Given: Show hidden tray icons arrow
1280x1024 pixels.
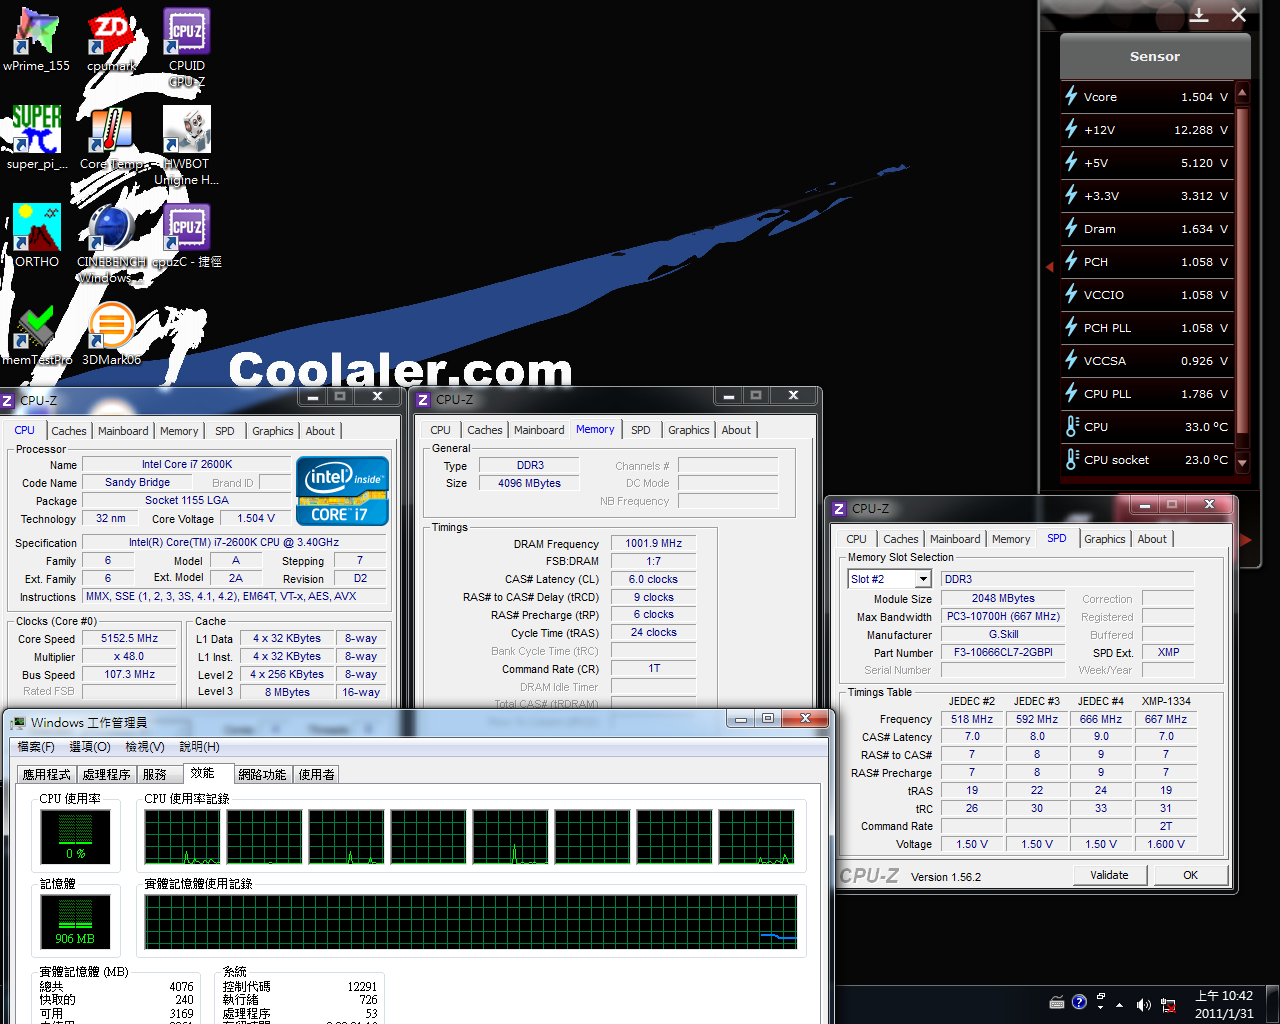Looking at the screenshot, I should pyautogui.click(x=1119, y=1004).
